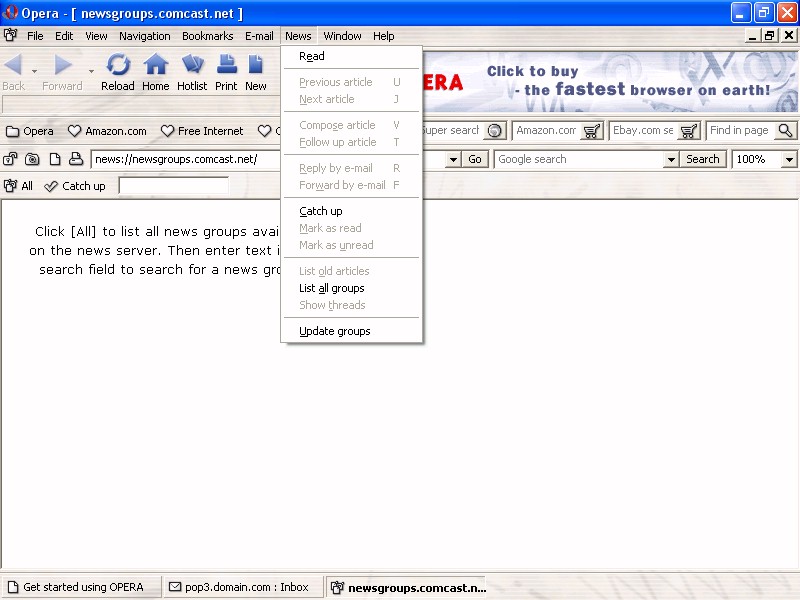
Task: Go back with the Back arrow icon
Action: (13, 65)
